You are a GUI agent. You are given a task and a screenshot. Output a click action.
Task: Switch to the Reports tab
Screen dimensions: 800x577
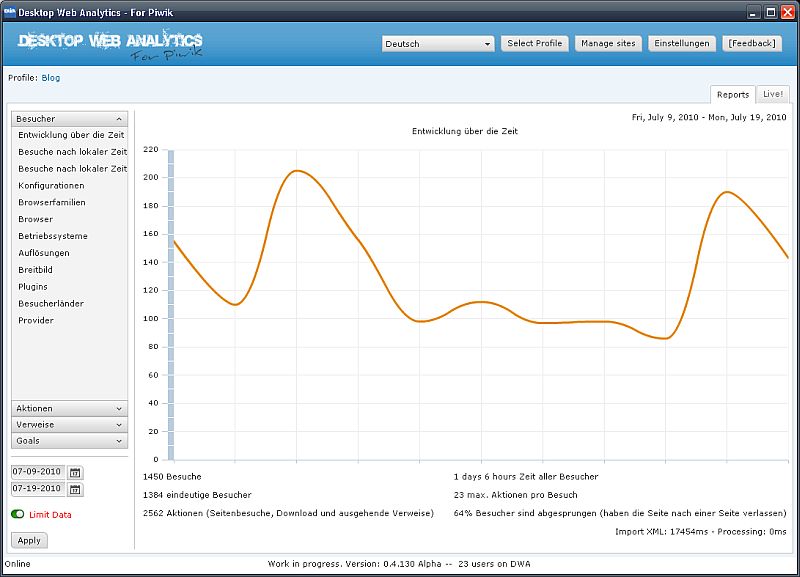coord(732,94)
